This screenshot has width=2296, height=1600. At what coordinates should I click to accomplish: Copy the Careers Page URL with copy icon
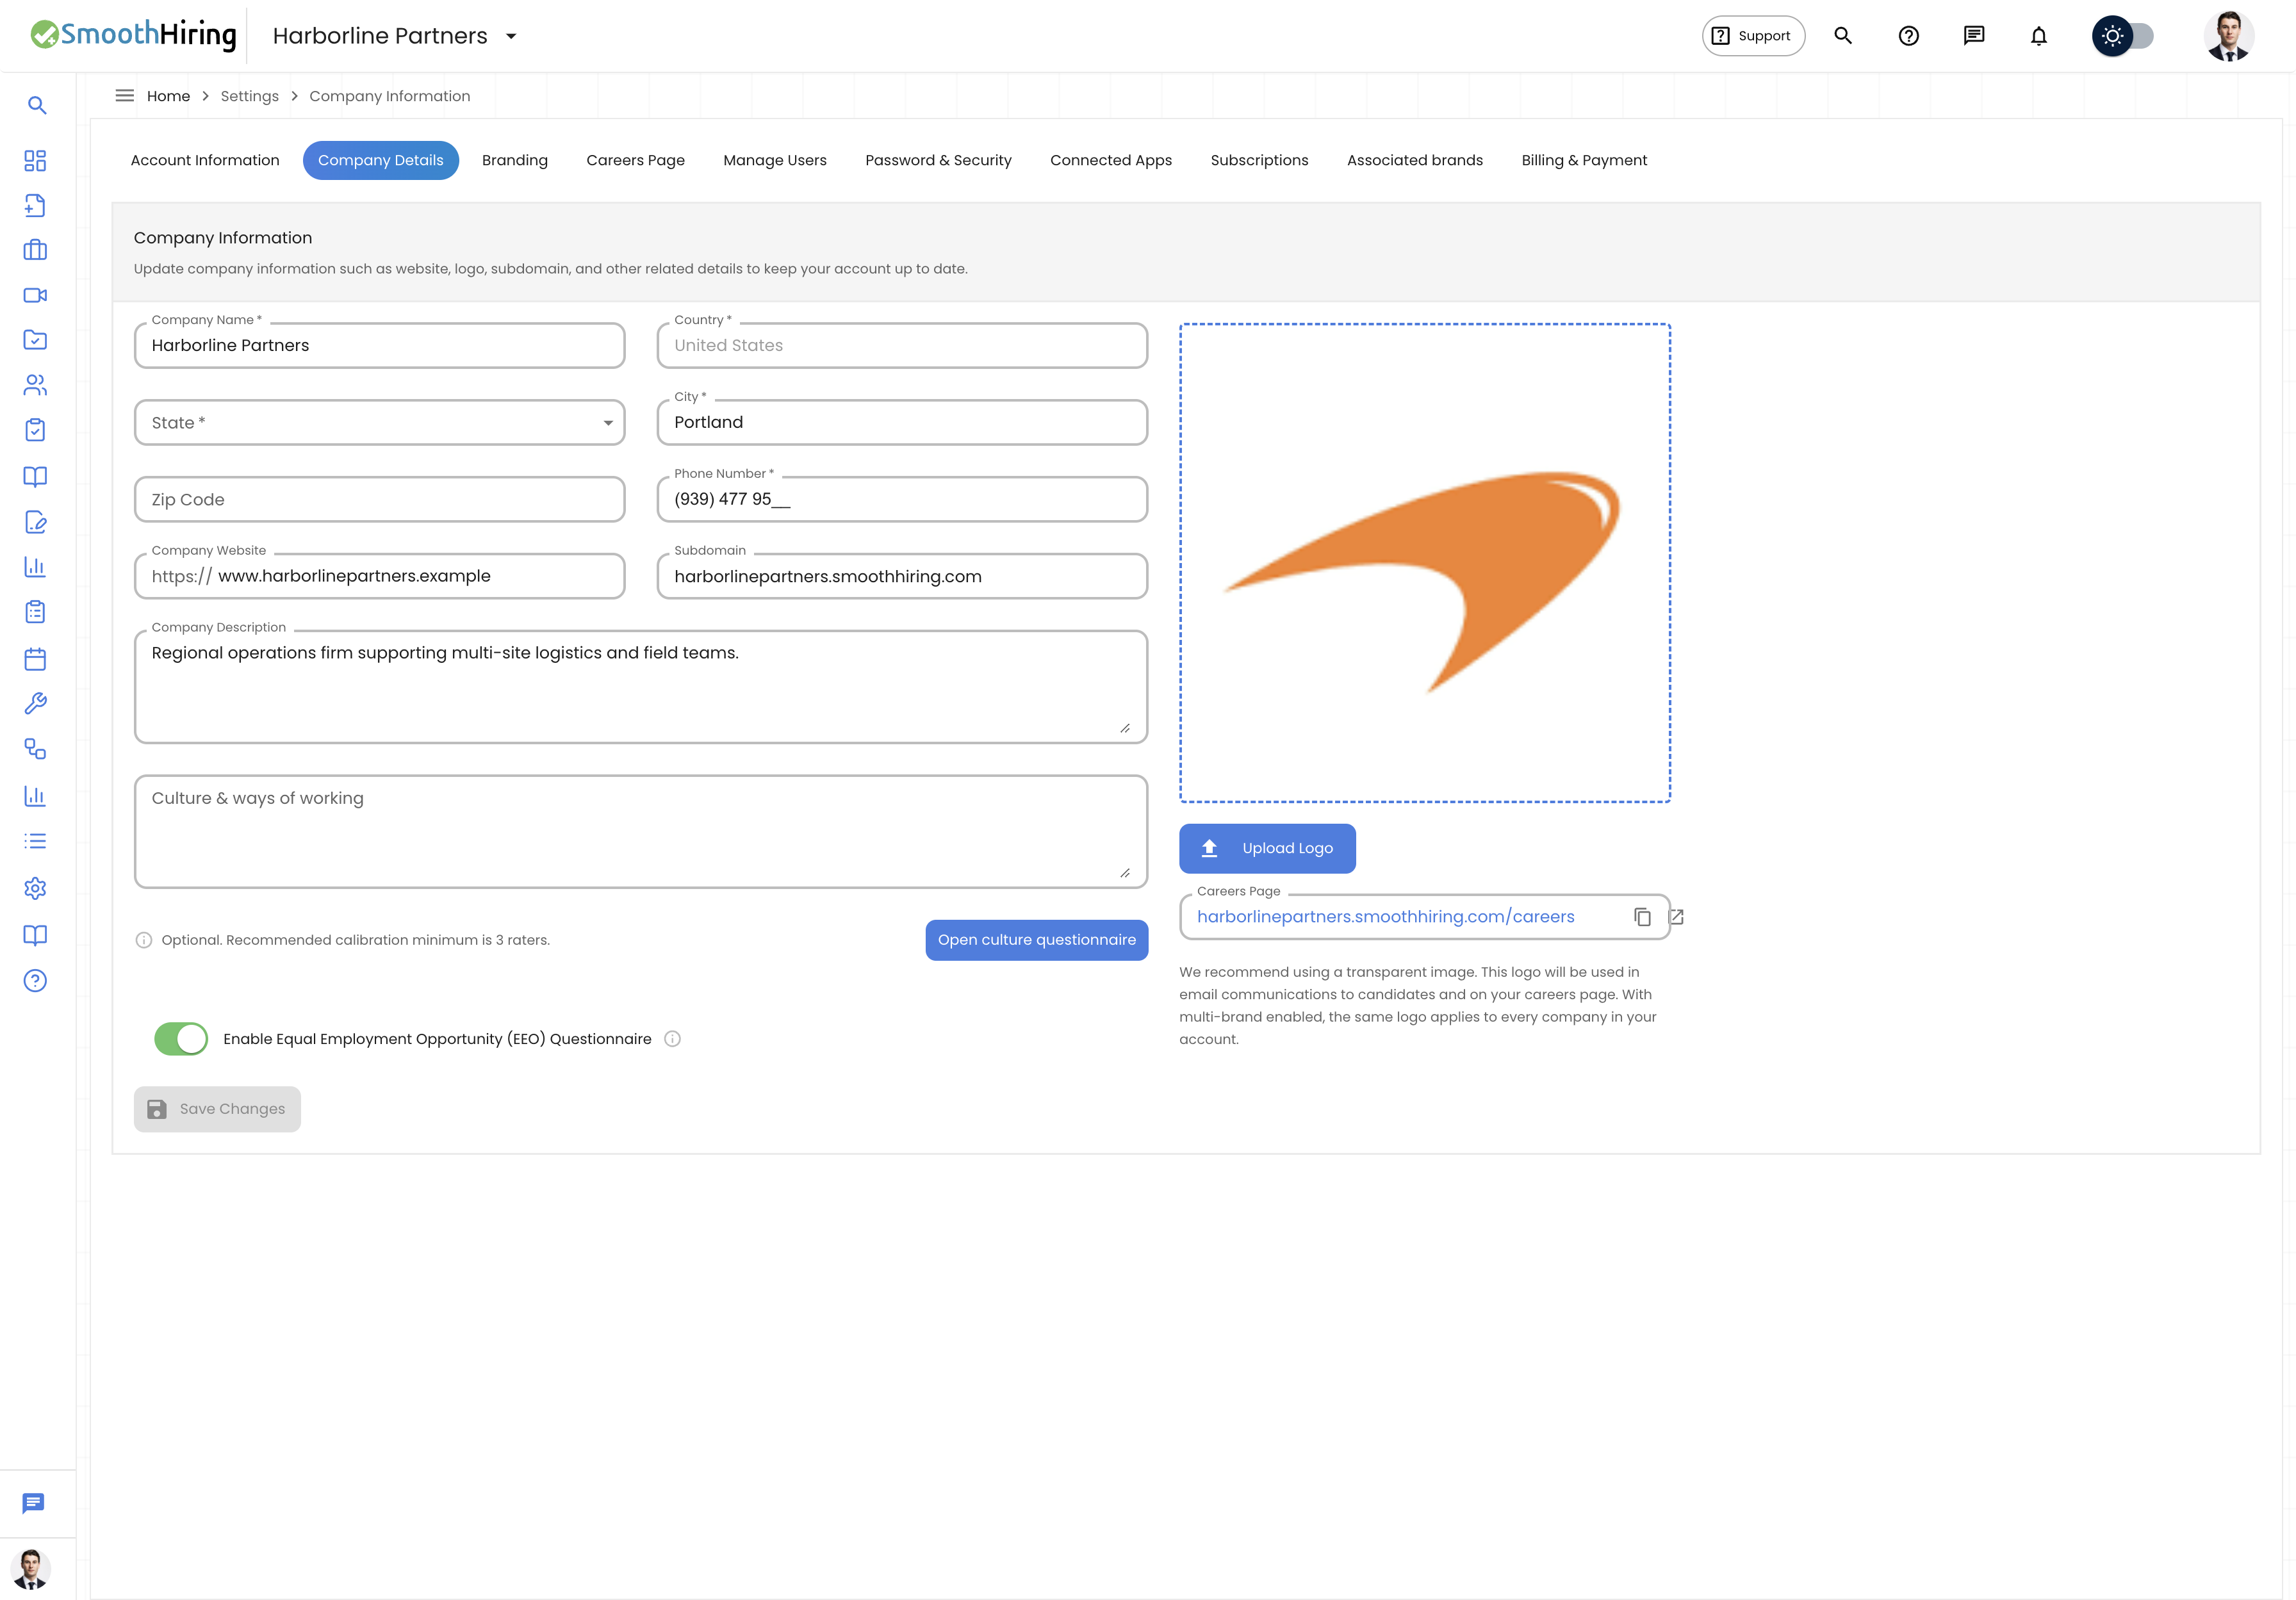tap(1642, 917)
